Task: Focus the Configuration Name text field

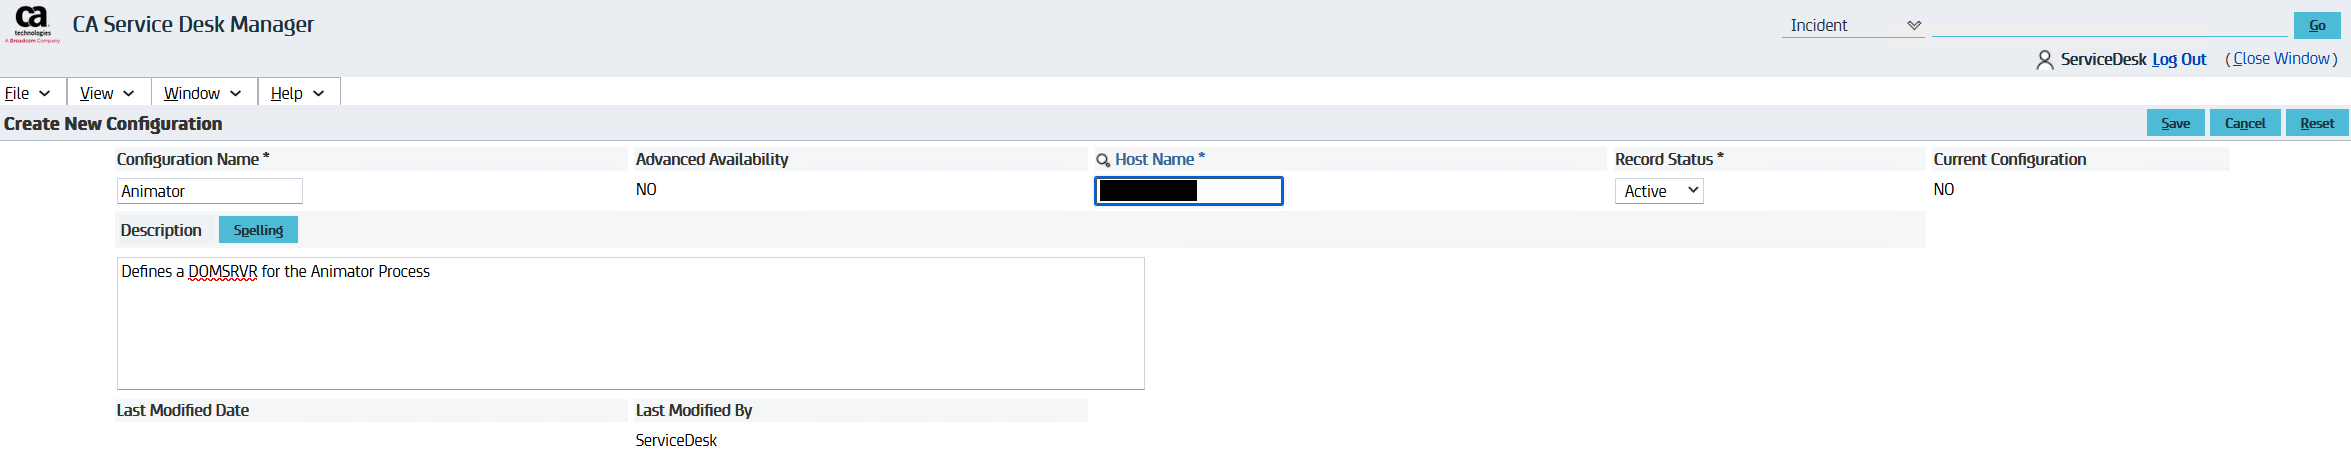Action: coord(209,191)
